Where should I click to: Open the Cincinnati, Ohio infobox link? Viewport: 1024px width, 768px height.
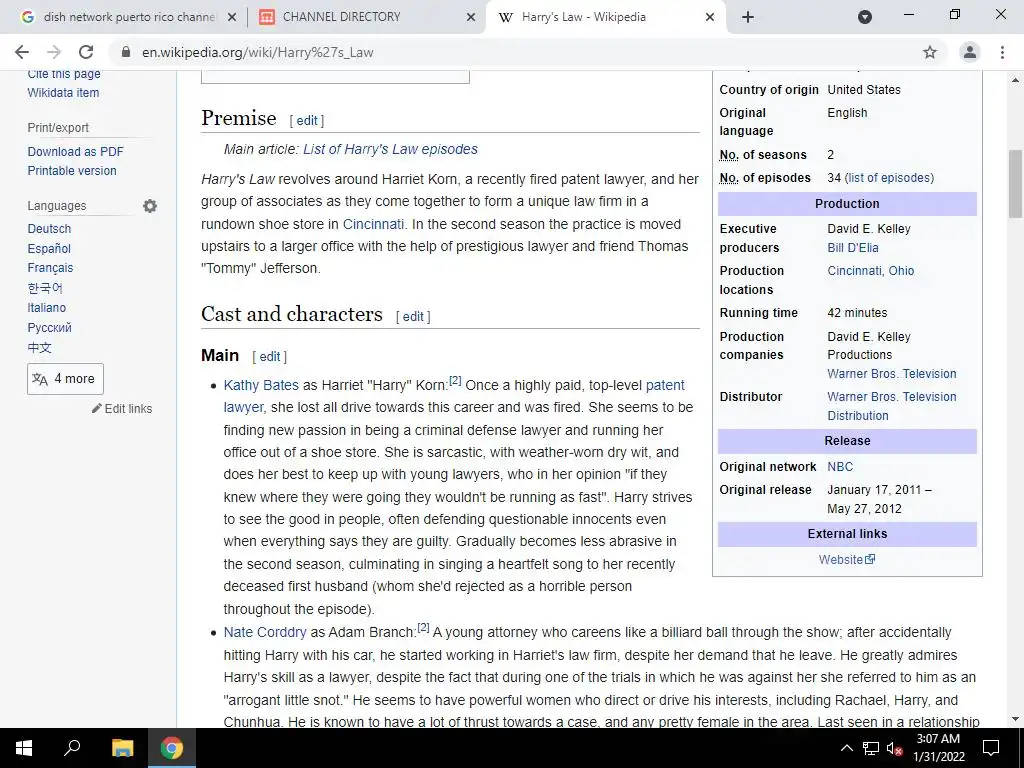point(871,270)
